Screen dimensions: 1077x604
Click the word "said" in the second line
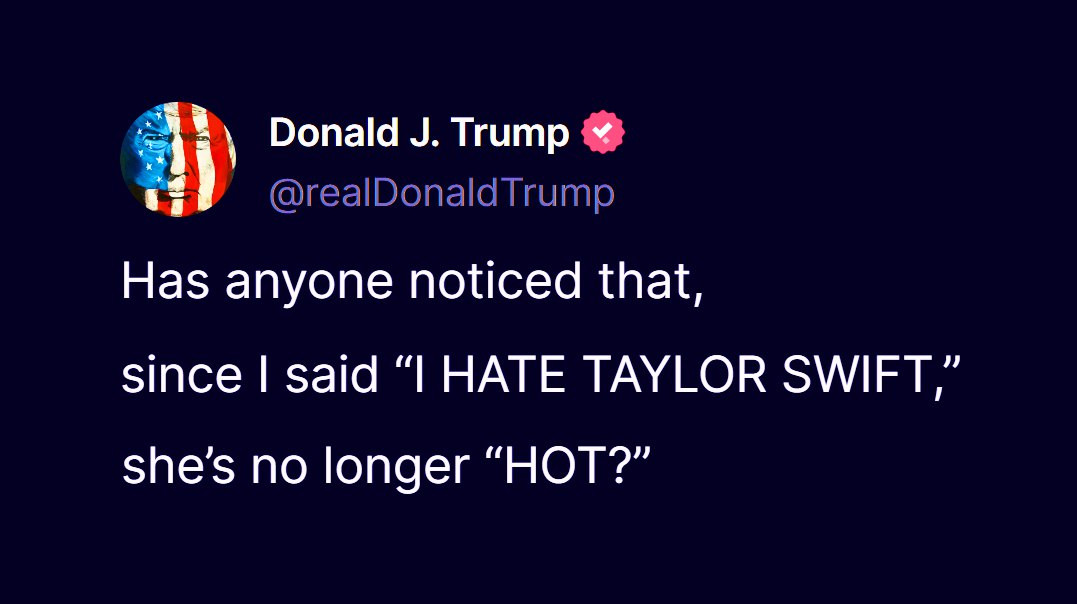(331, 375)
